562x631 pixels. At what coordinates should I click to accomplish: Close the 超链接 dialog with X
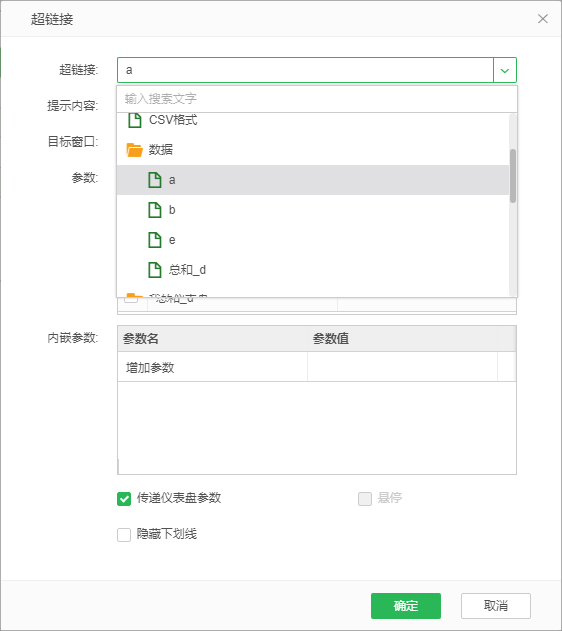click(543, 19)
